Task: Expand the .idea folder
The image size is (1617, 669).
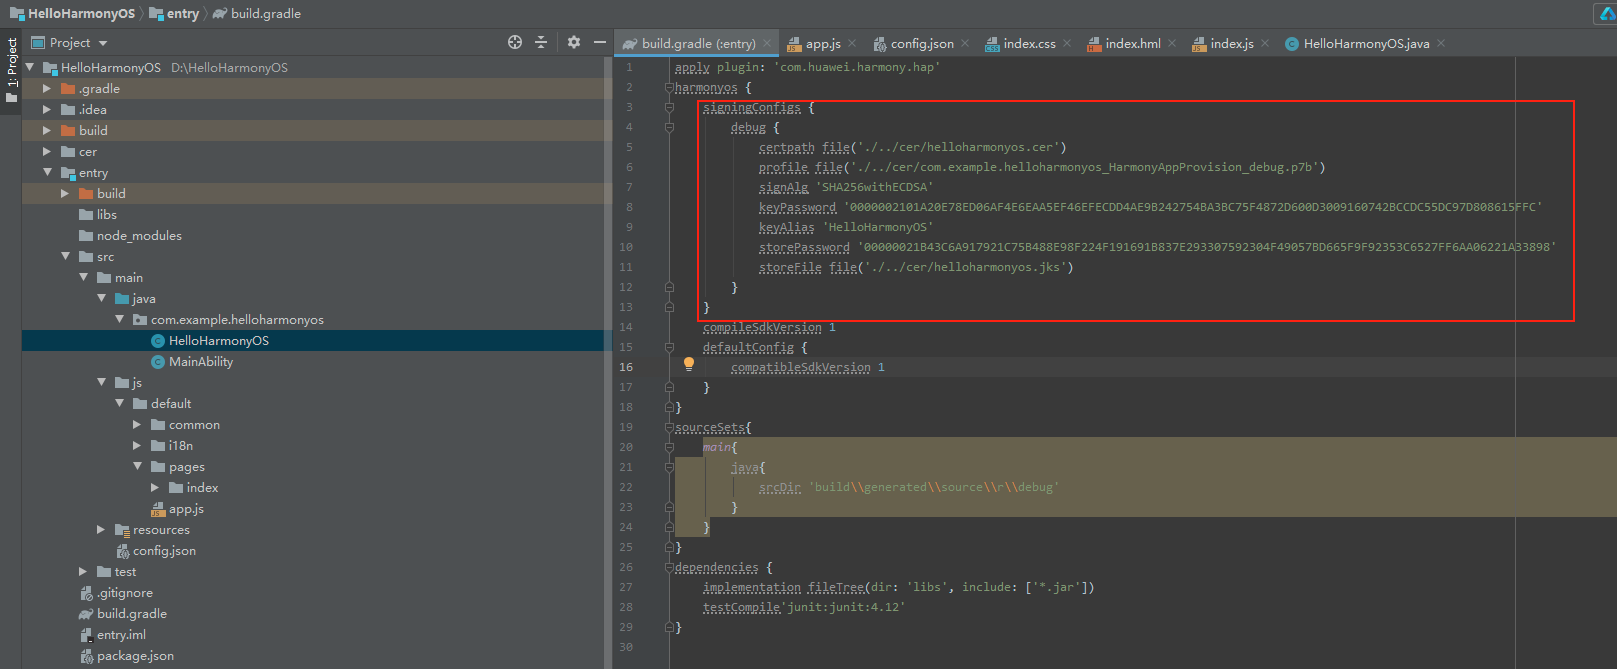Action: pyautogui.click(x=47, y=109)
